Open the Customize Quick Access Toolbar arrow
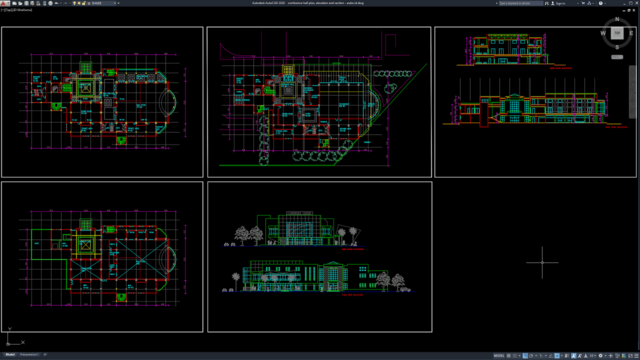This screenshot has height=360, width=640. [118, 3]
